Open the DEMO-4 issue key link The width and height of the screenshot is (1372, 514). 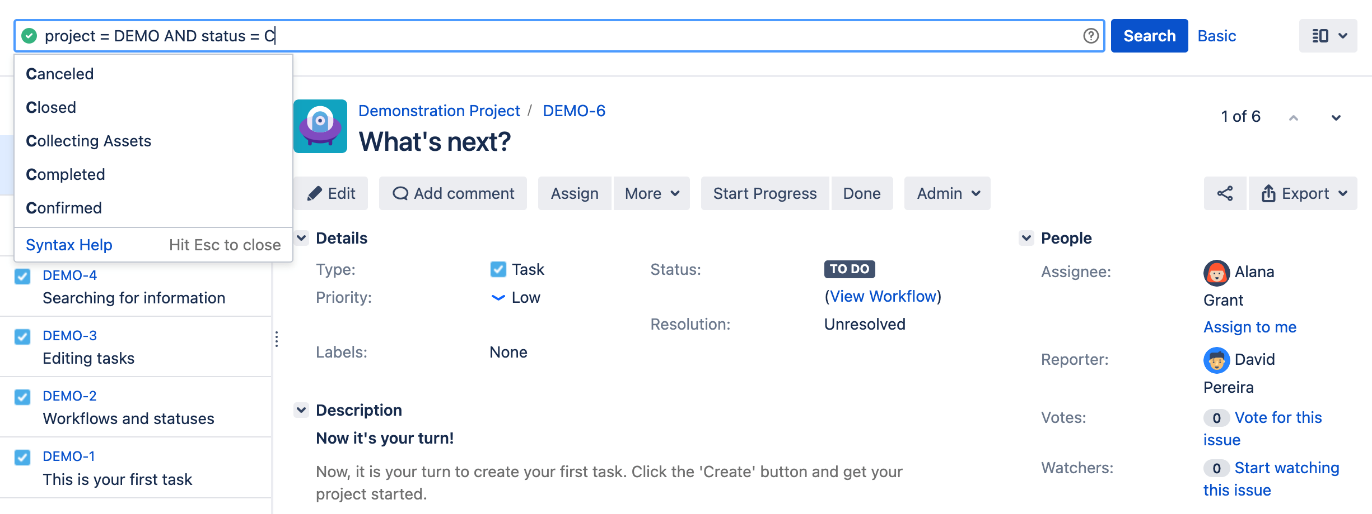[70, 275]
